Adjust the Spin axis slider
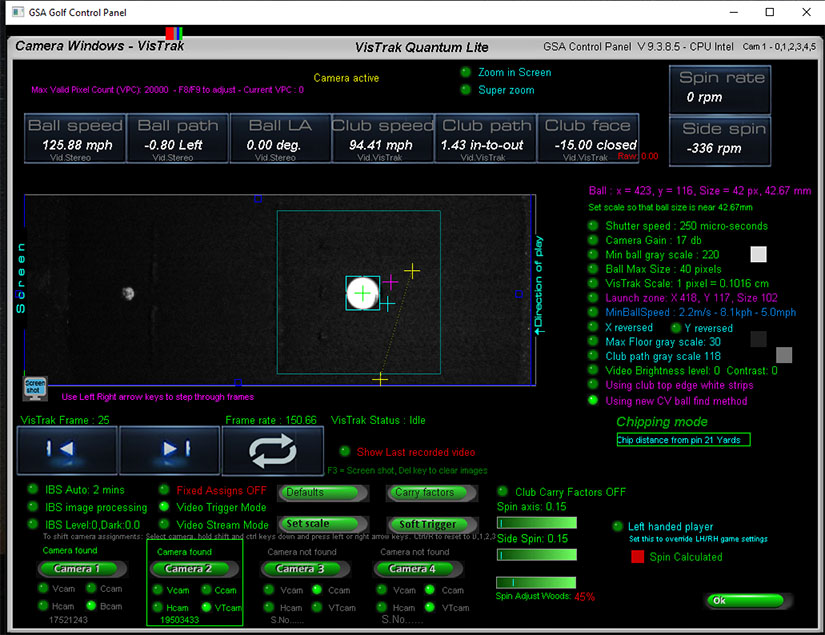 pos(536,523)
